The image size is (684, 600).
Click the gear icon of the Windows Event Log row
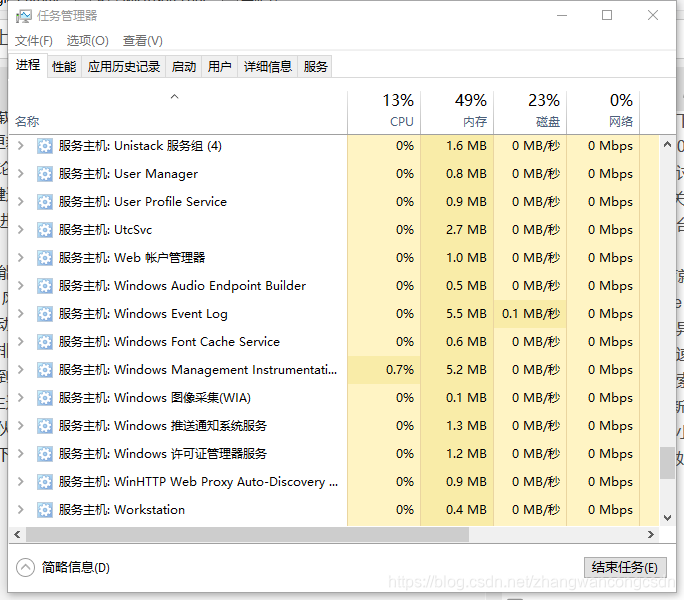[44, 314]
